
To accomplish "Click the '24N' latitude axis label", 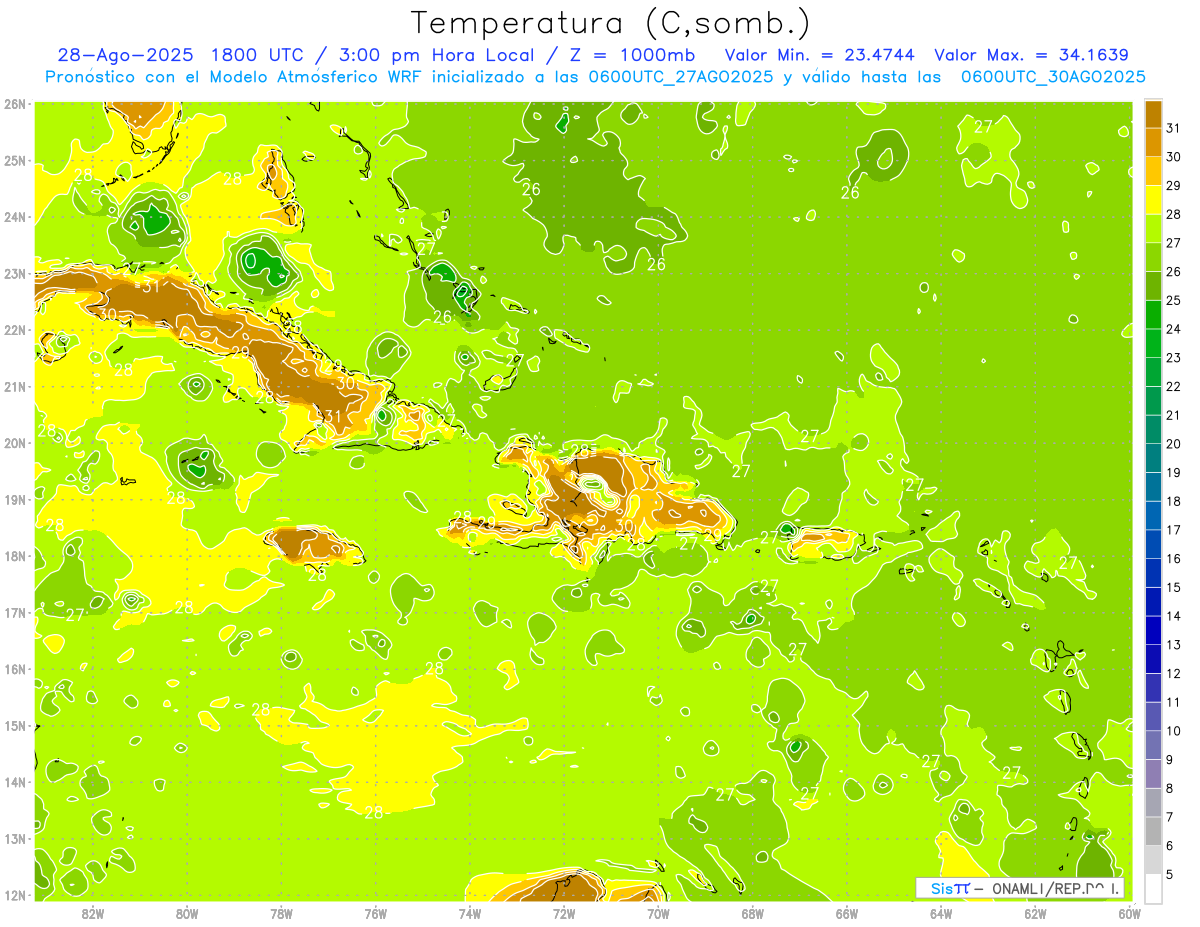I will [x=15, y=217].
